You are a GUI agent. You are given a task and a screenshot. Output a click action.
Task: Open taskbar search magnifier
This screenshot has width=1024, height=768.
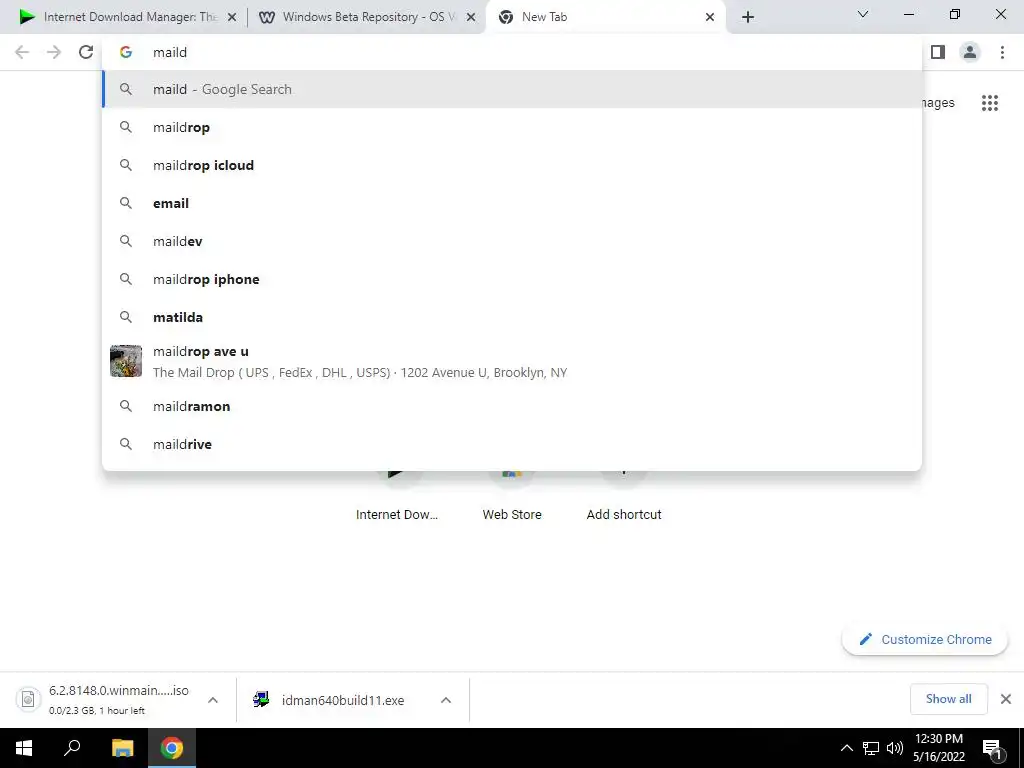click(x=72, y=748)
